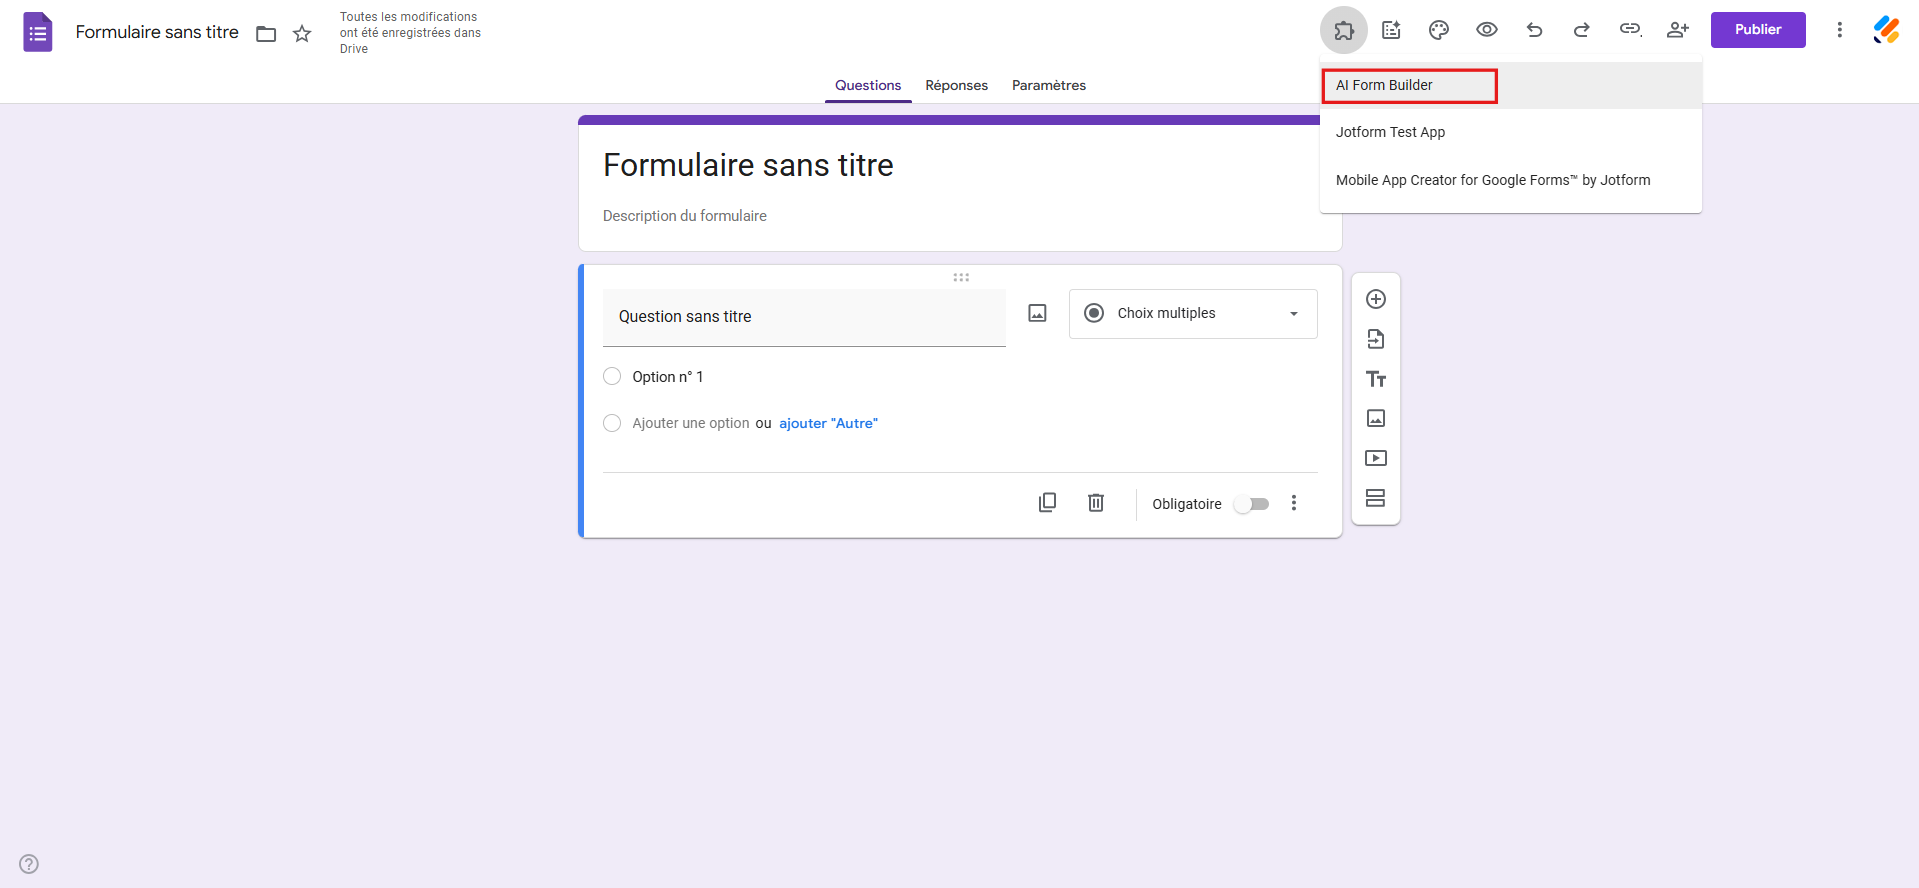Add an image from sidebar
Image resolution: width=1919 pixels, height=888 pixels.
(1376, 418)
